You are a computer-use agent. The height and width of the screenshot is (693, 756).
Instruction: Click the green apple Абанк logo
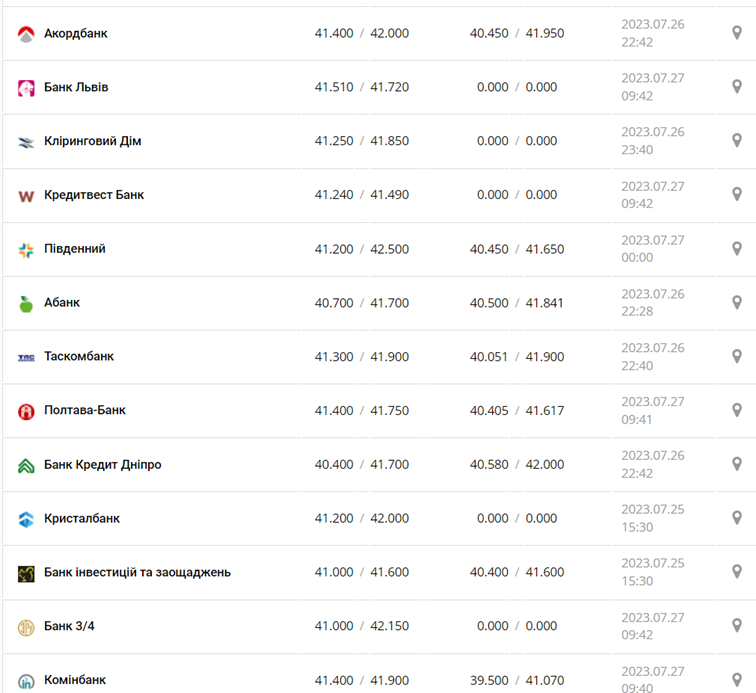tap(26, 304)
